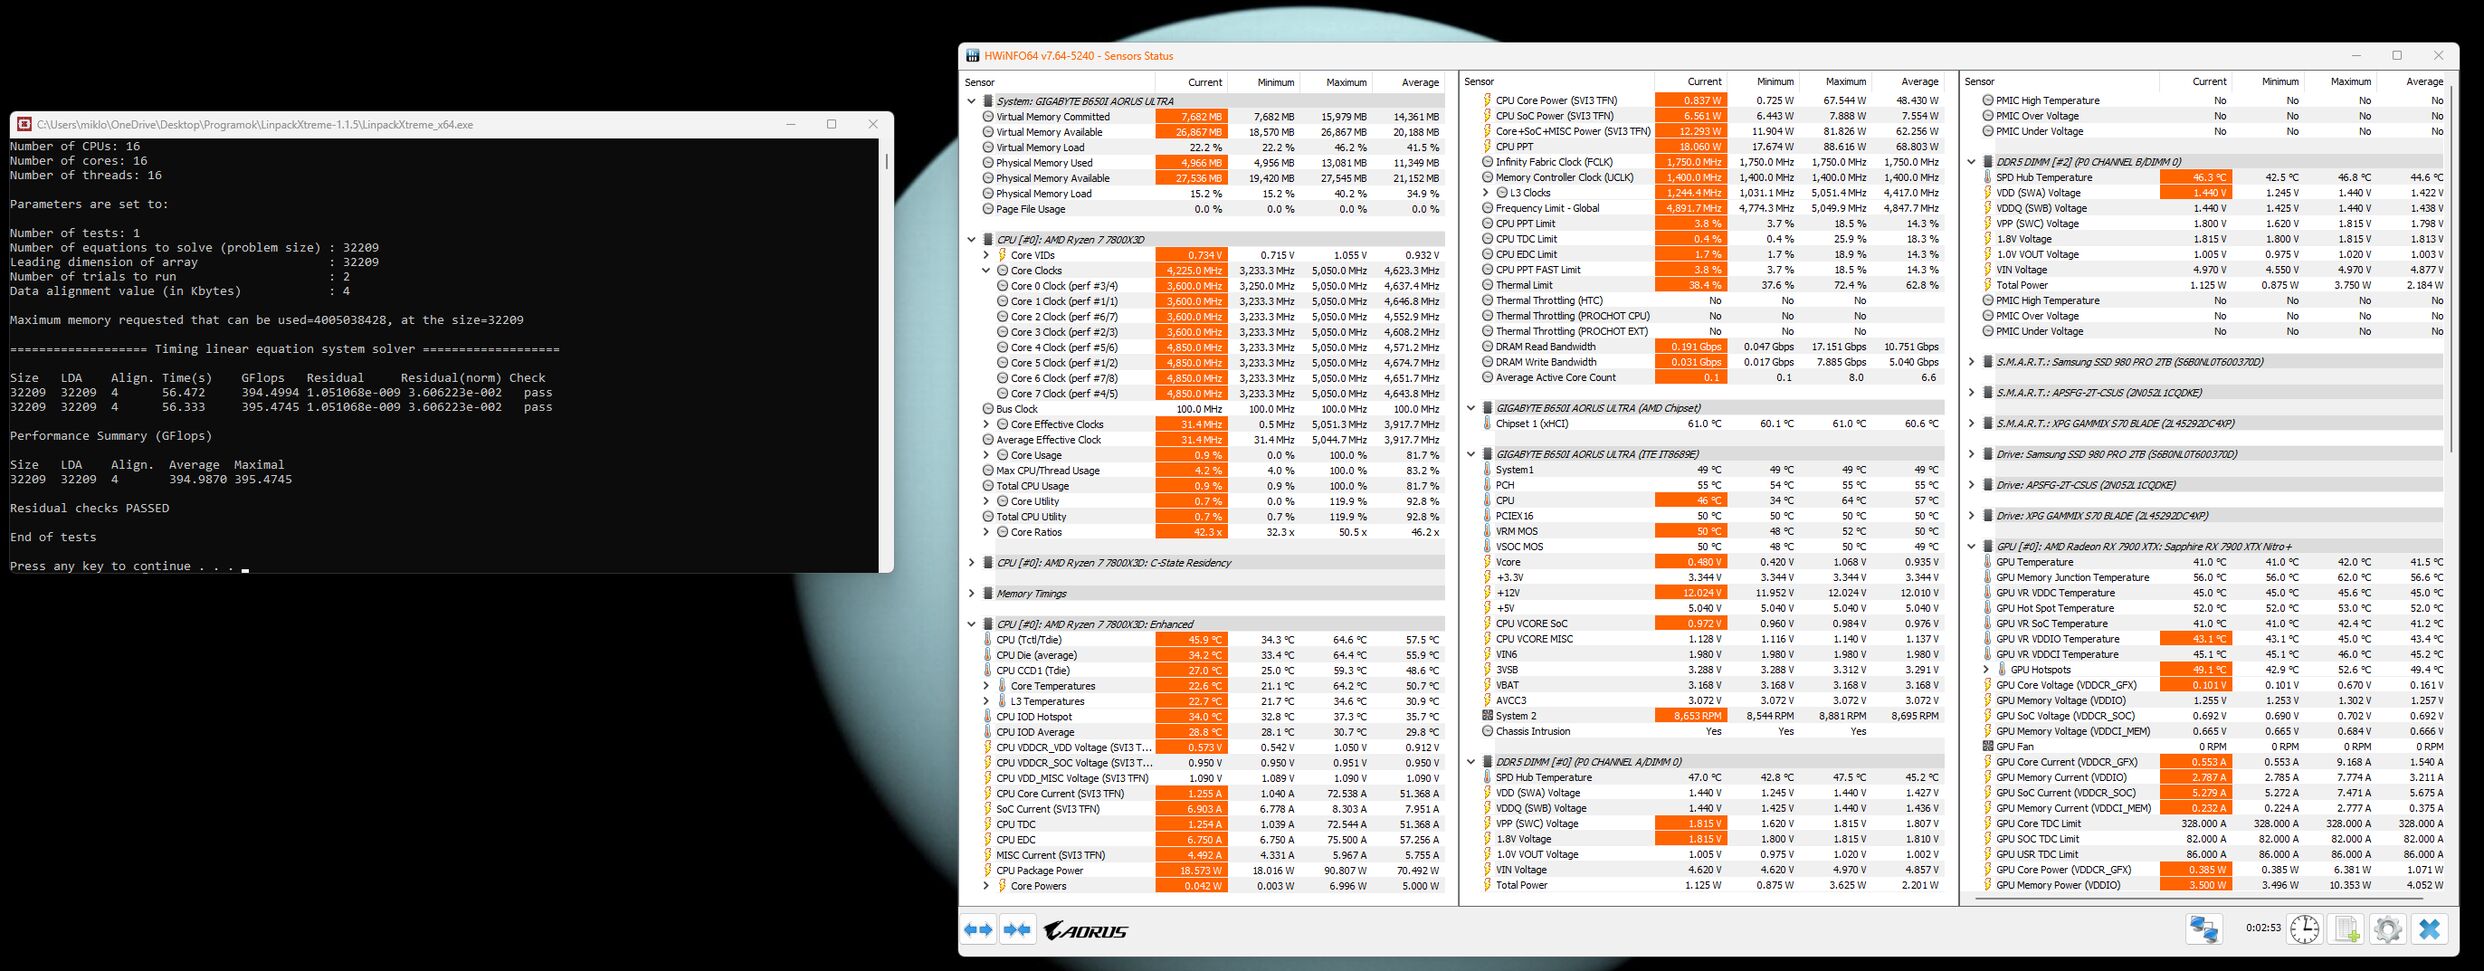The height and width of the screenshot is (971, 2484).
Task: Select the CPU PPT Limit row
Action: [1704, 224]
